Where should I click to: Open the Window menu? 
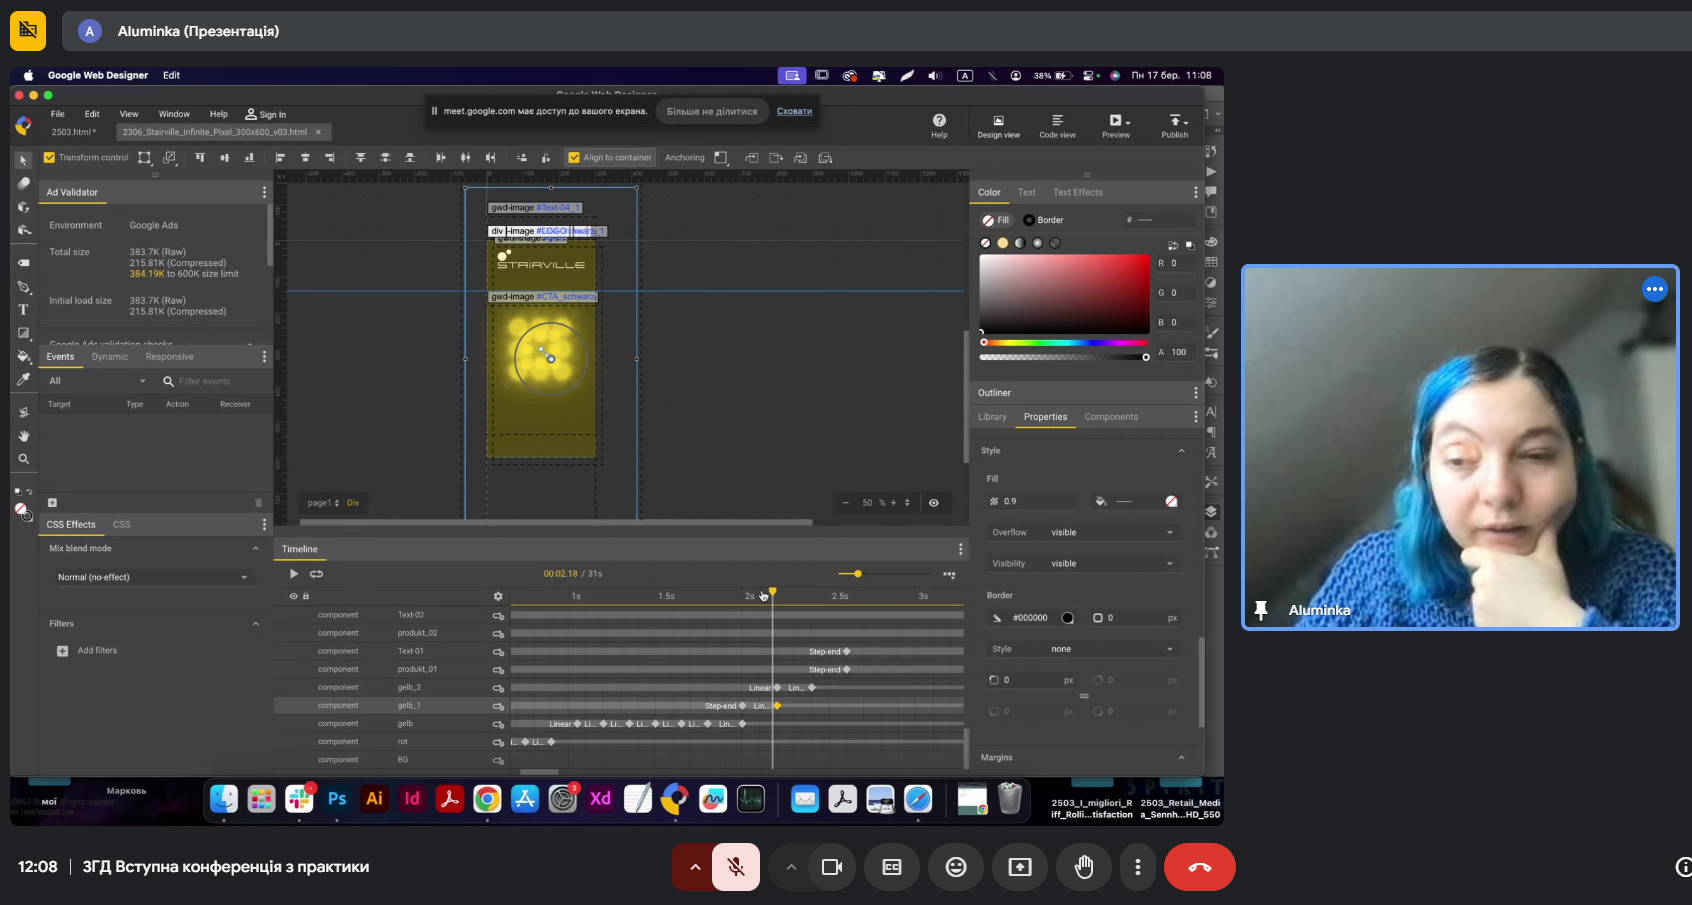pos(173,114)
